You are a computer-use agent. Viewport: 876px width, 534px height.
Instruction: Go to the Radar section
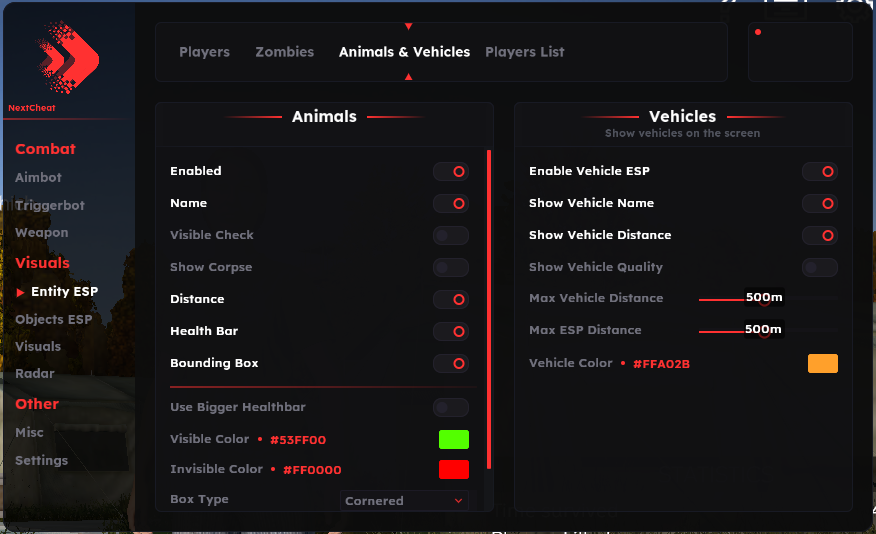[35, 374]
